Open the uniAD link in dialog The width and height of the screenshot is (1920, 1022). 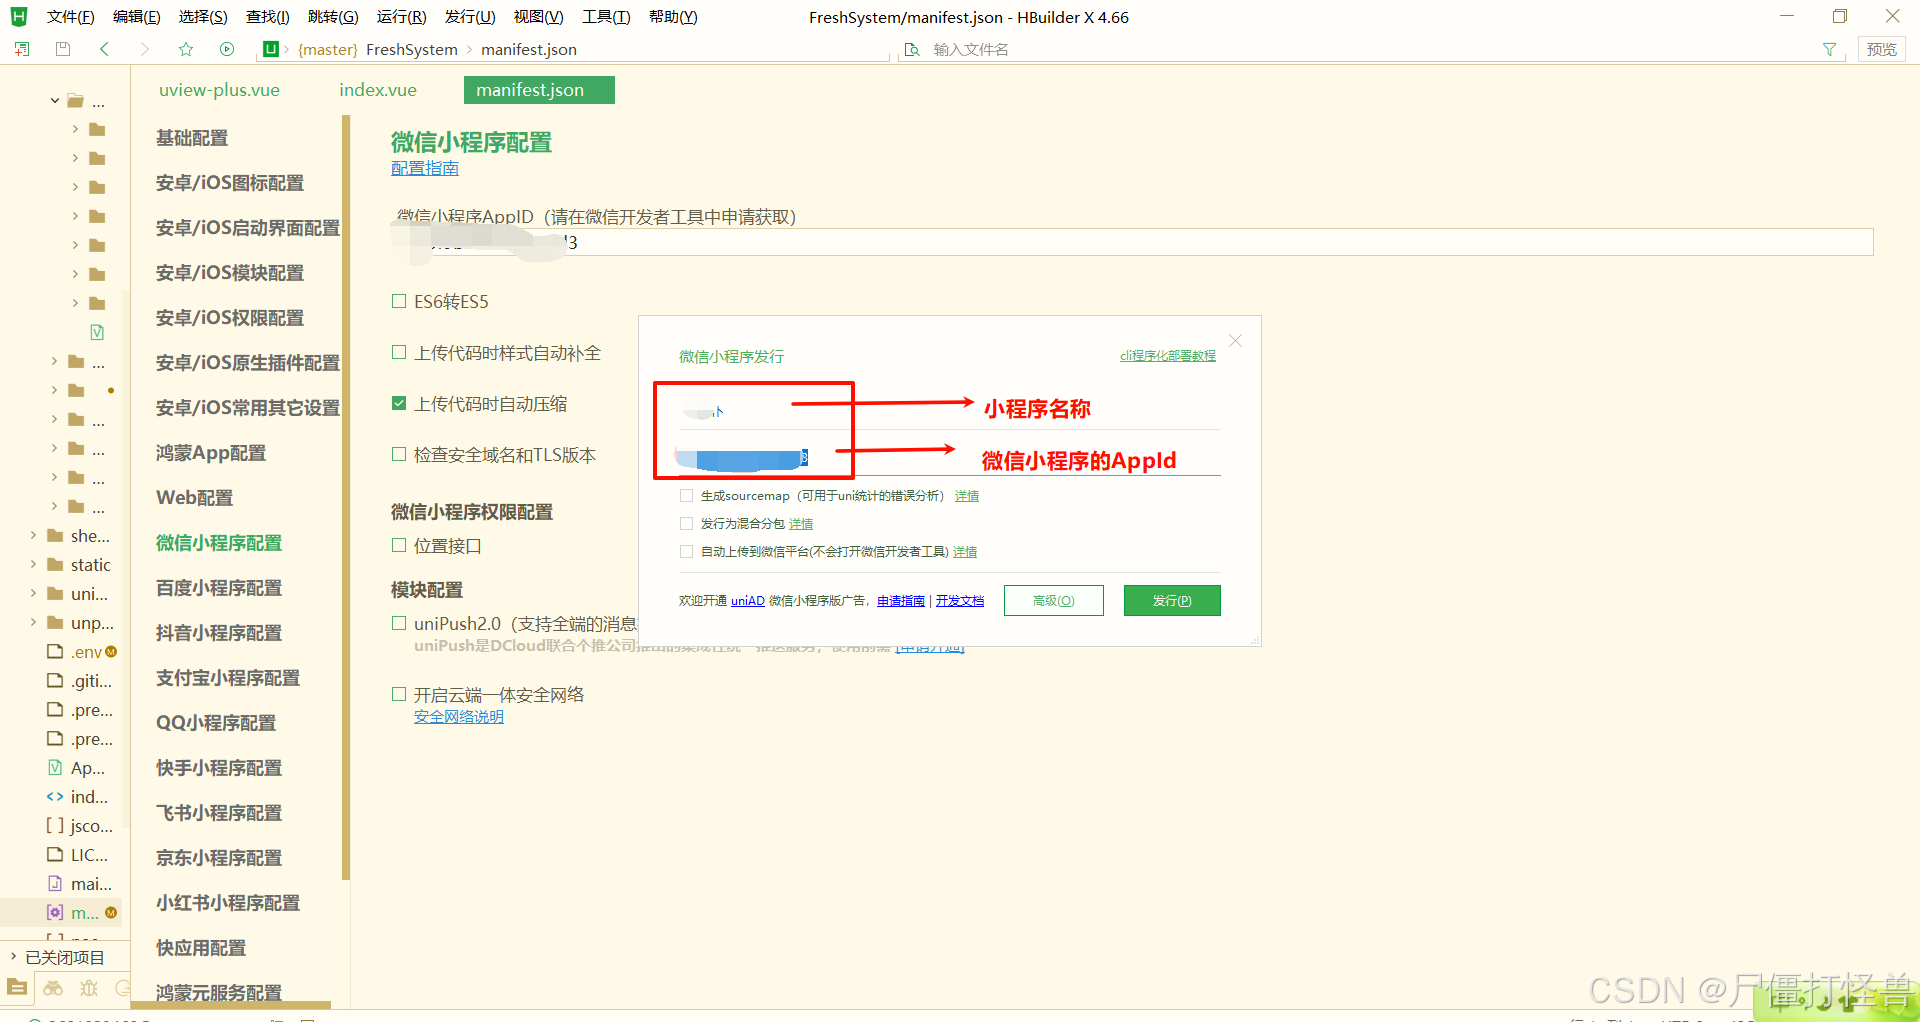point(748,601)
